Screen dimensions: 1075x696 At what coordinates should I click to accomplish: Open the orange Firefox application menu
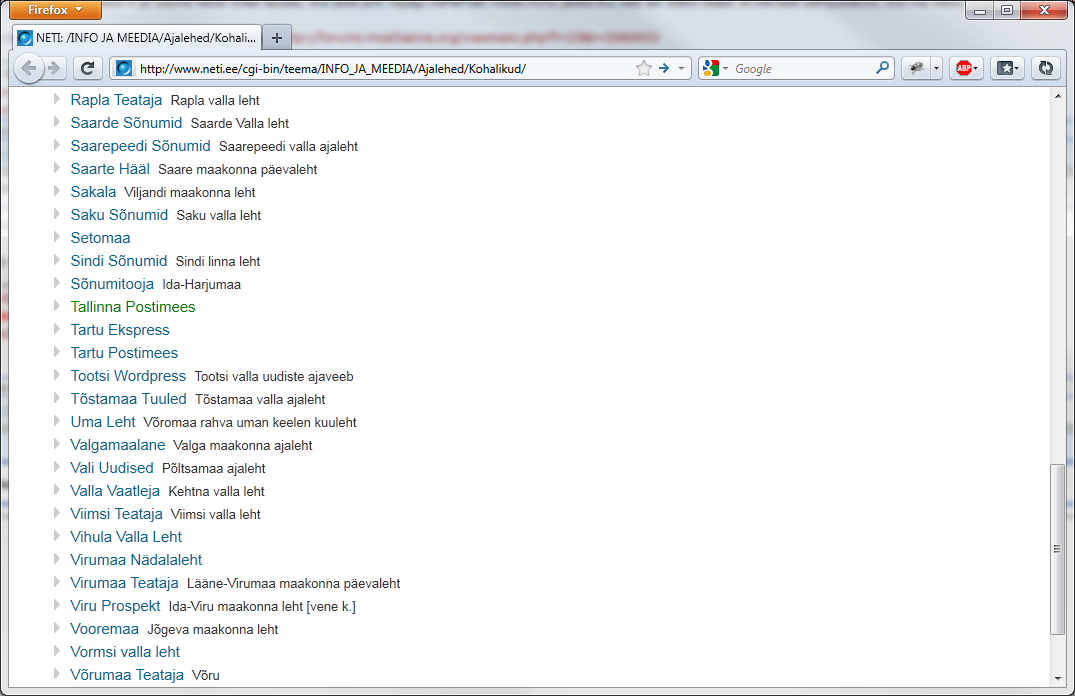(x=56, y=10)
